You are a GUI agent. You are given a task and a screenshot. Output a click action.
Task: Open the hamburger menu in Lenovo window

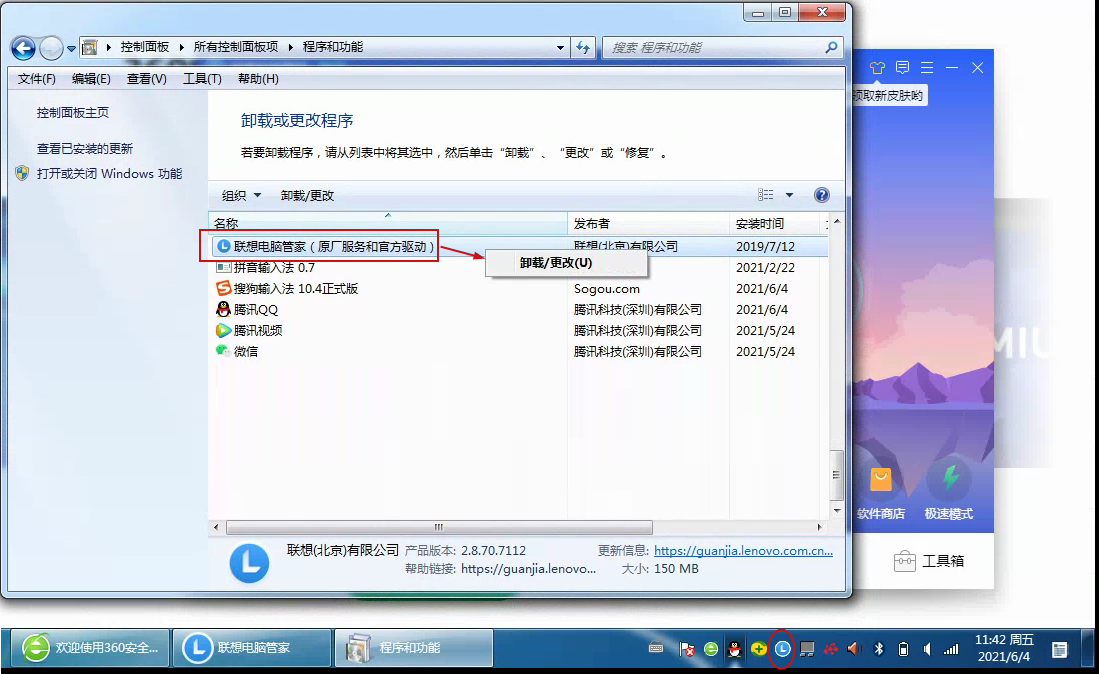(x=927, y=67)
